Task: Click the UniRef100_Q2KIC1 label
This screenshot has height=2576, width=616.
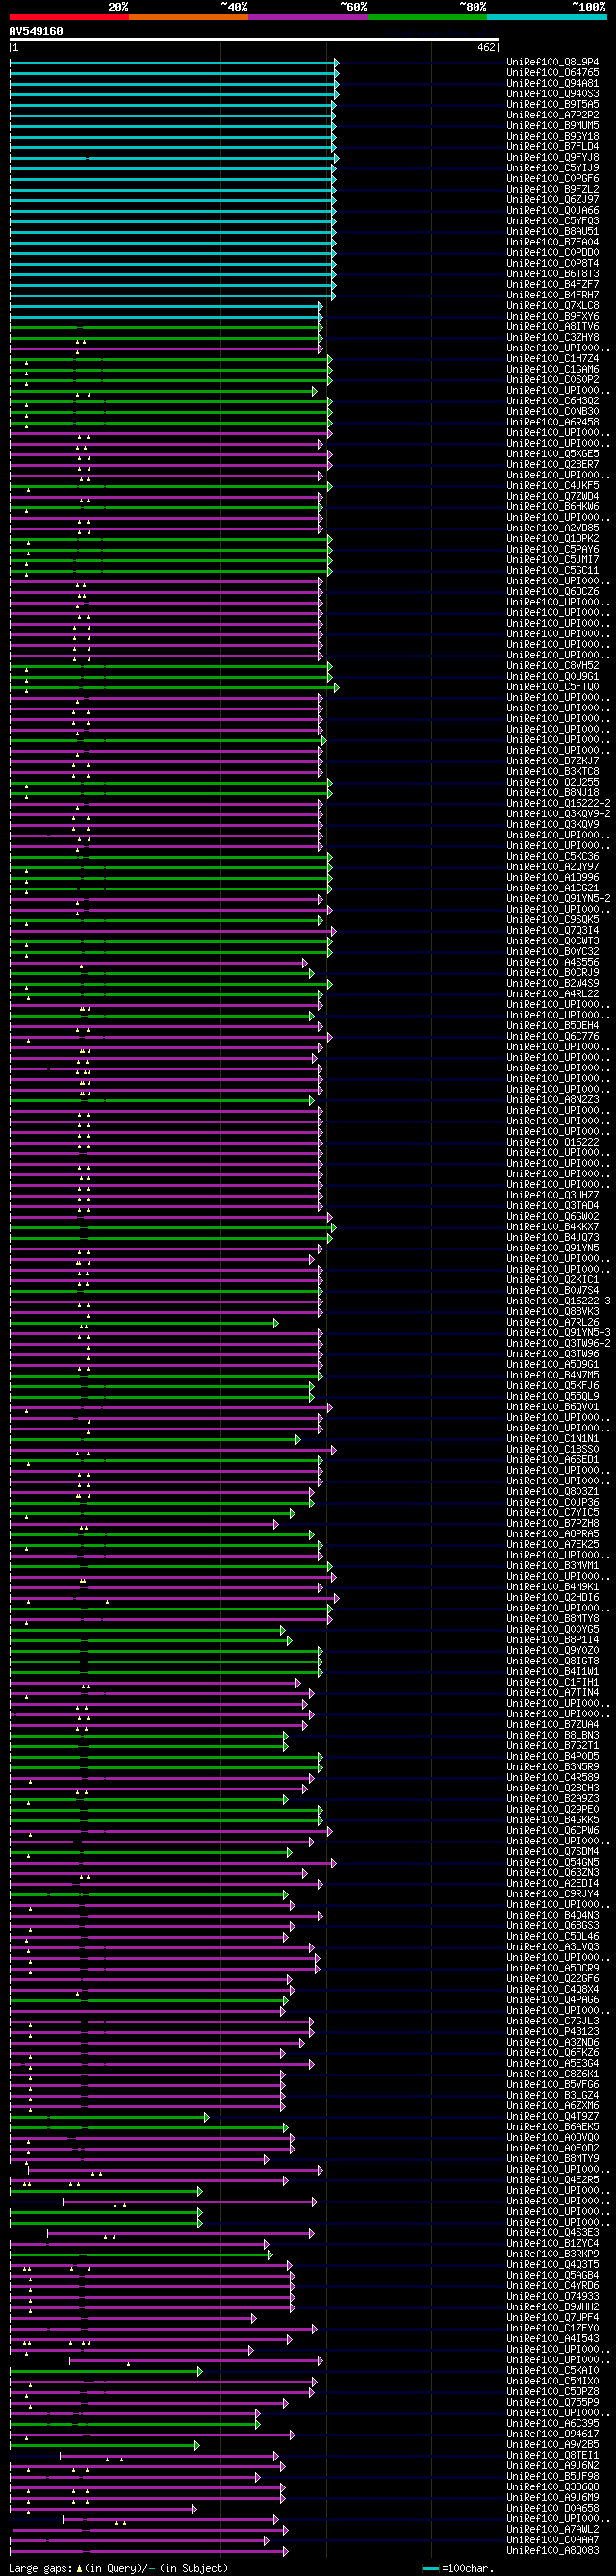Action: click(x=553, y=1280)
